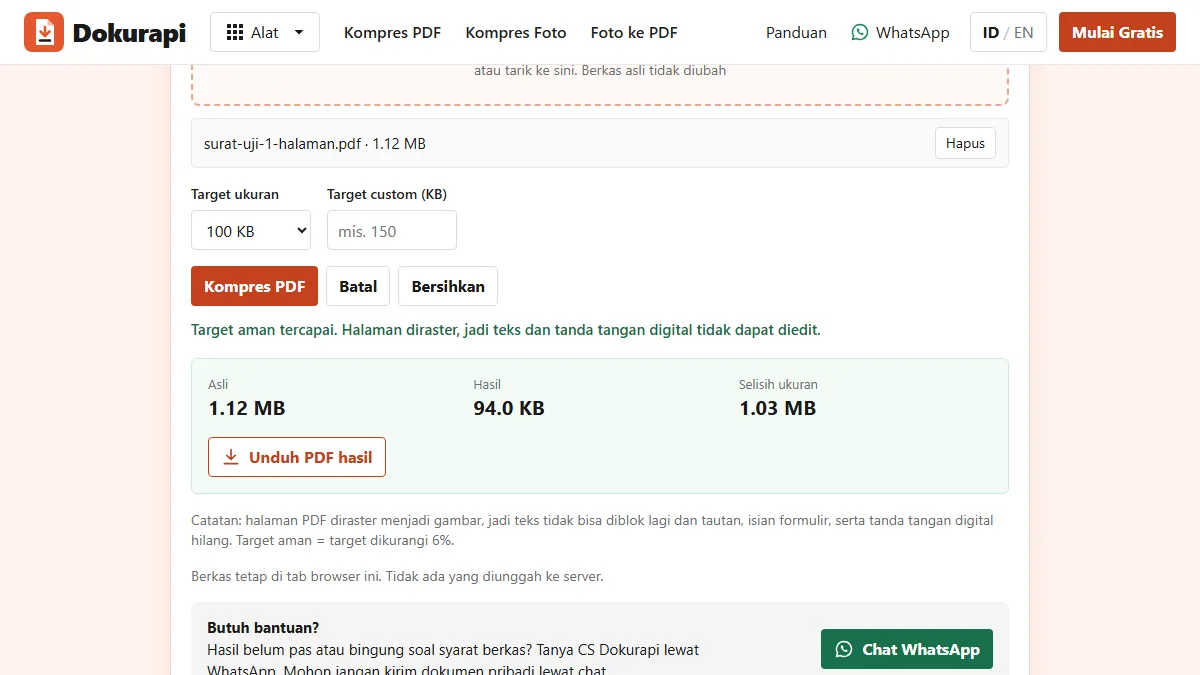Viewport: 1200px width, 675px height.
Task: Click the Asli value 1.12 MB
Action: [247, 408]
